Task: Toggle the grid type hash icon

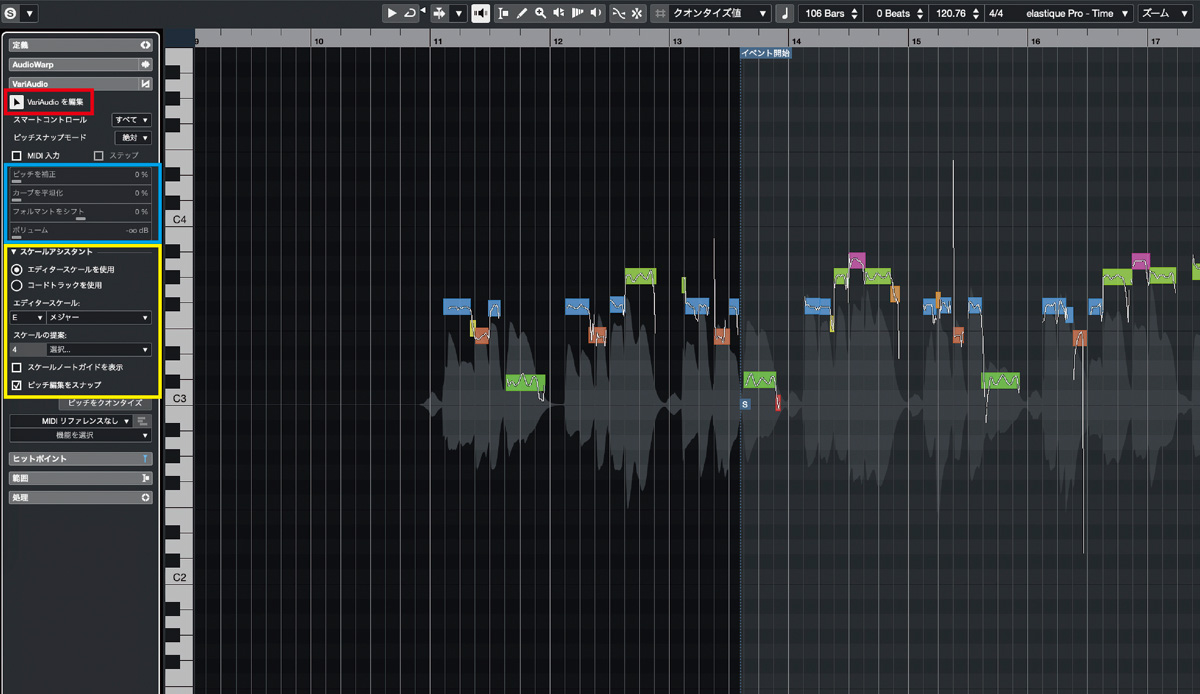Action: tap(661, 13)
